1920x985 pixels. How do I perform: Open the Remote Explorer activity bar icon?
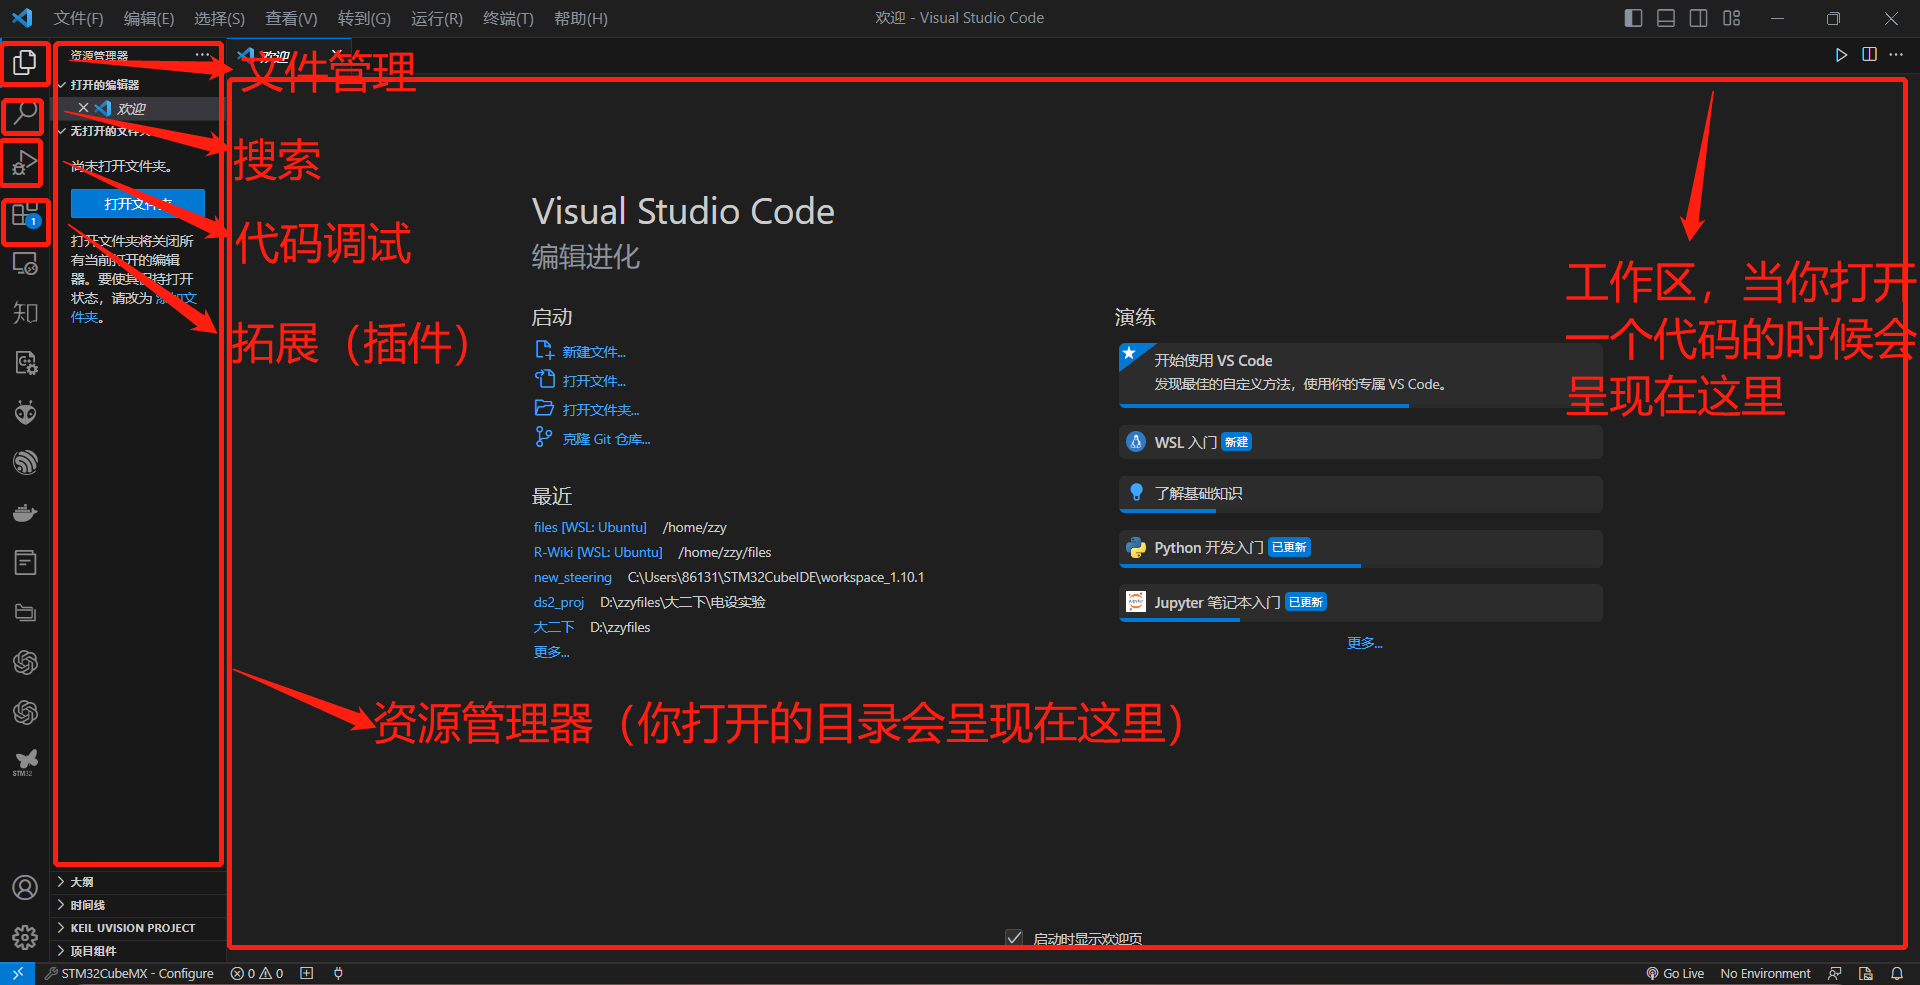pyautogui.click(x=25, y=264)
